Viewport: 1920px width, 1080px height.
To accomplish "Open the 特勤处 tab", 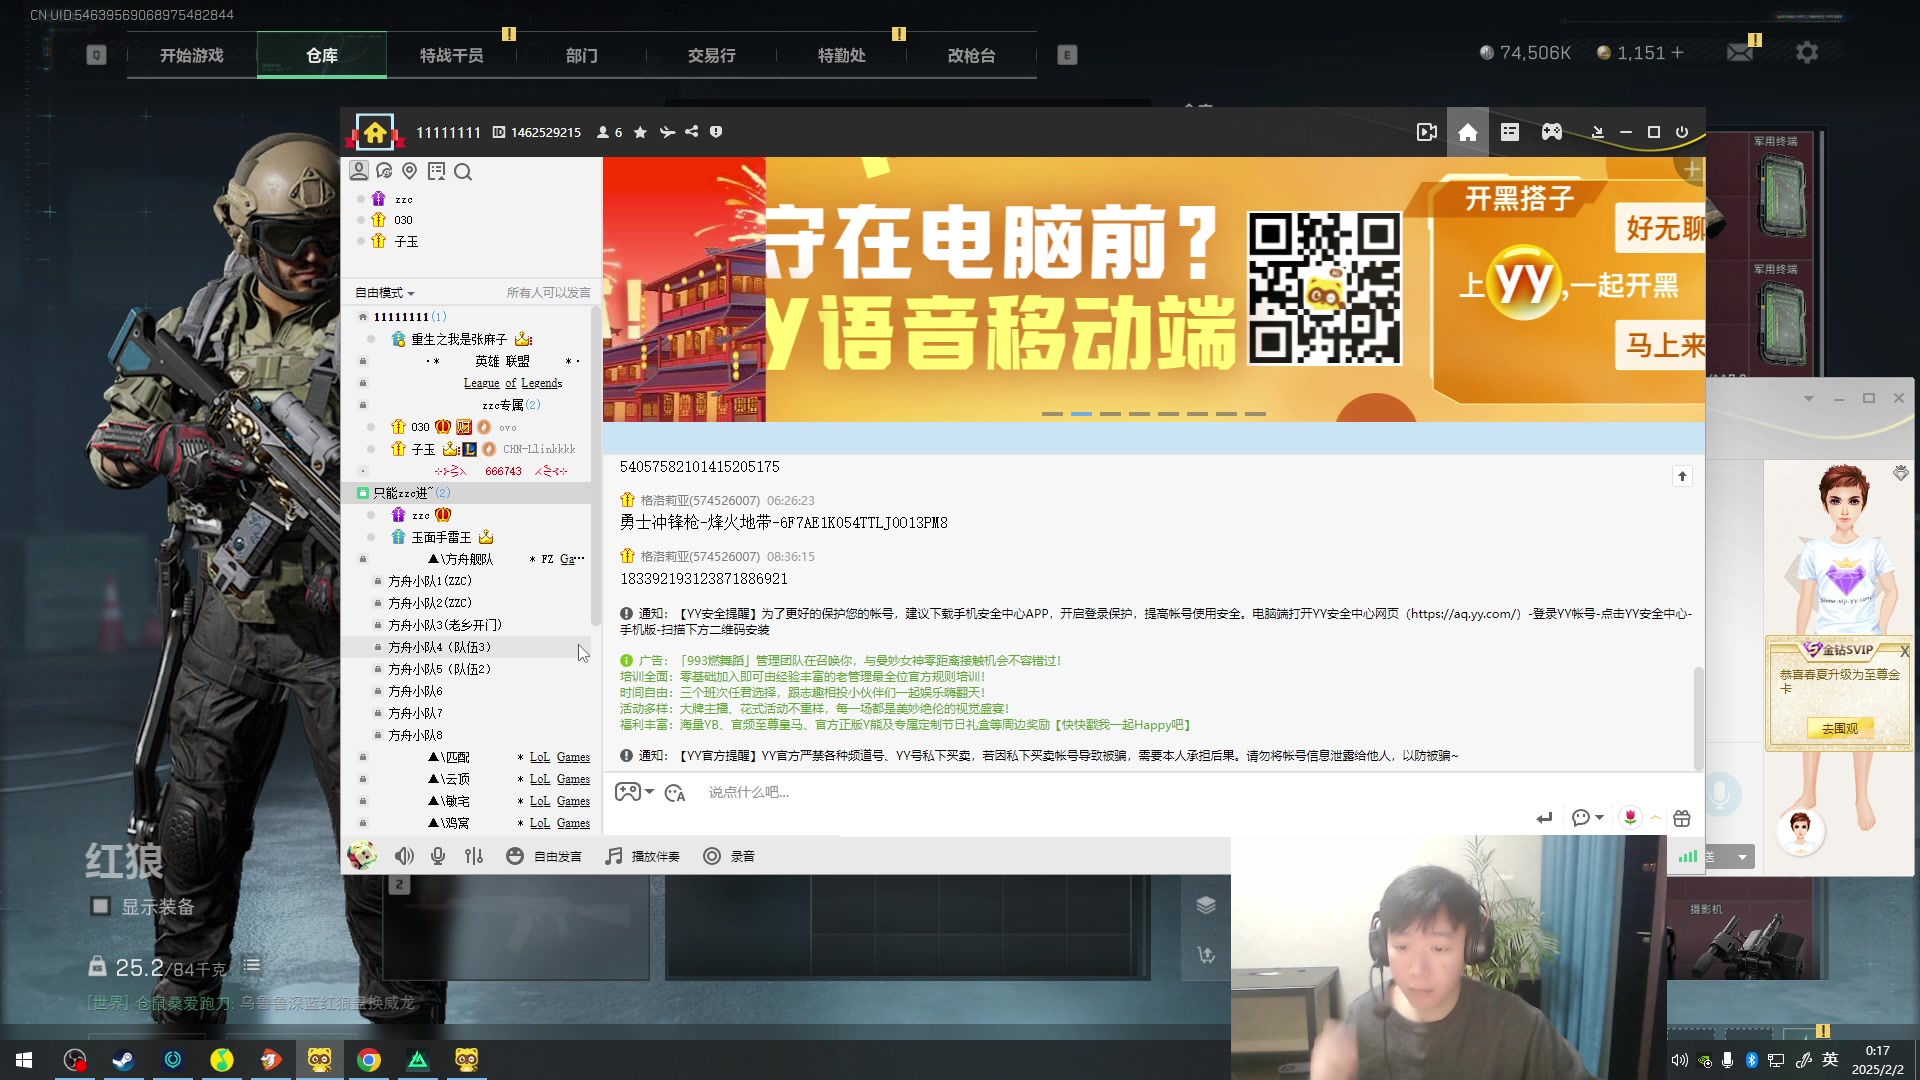I will click(842, 55).
